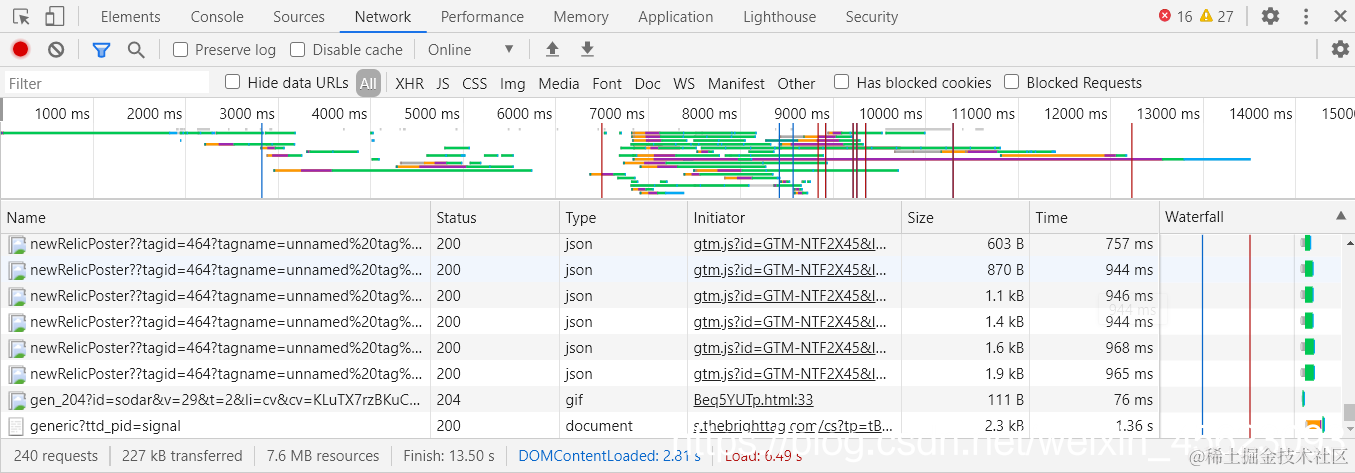Image resolution: width=1355 pixels, height=473 pixels.
Task: Sort by the Time column header
Action: 1093,217
